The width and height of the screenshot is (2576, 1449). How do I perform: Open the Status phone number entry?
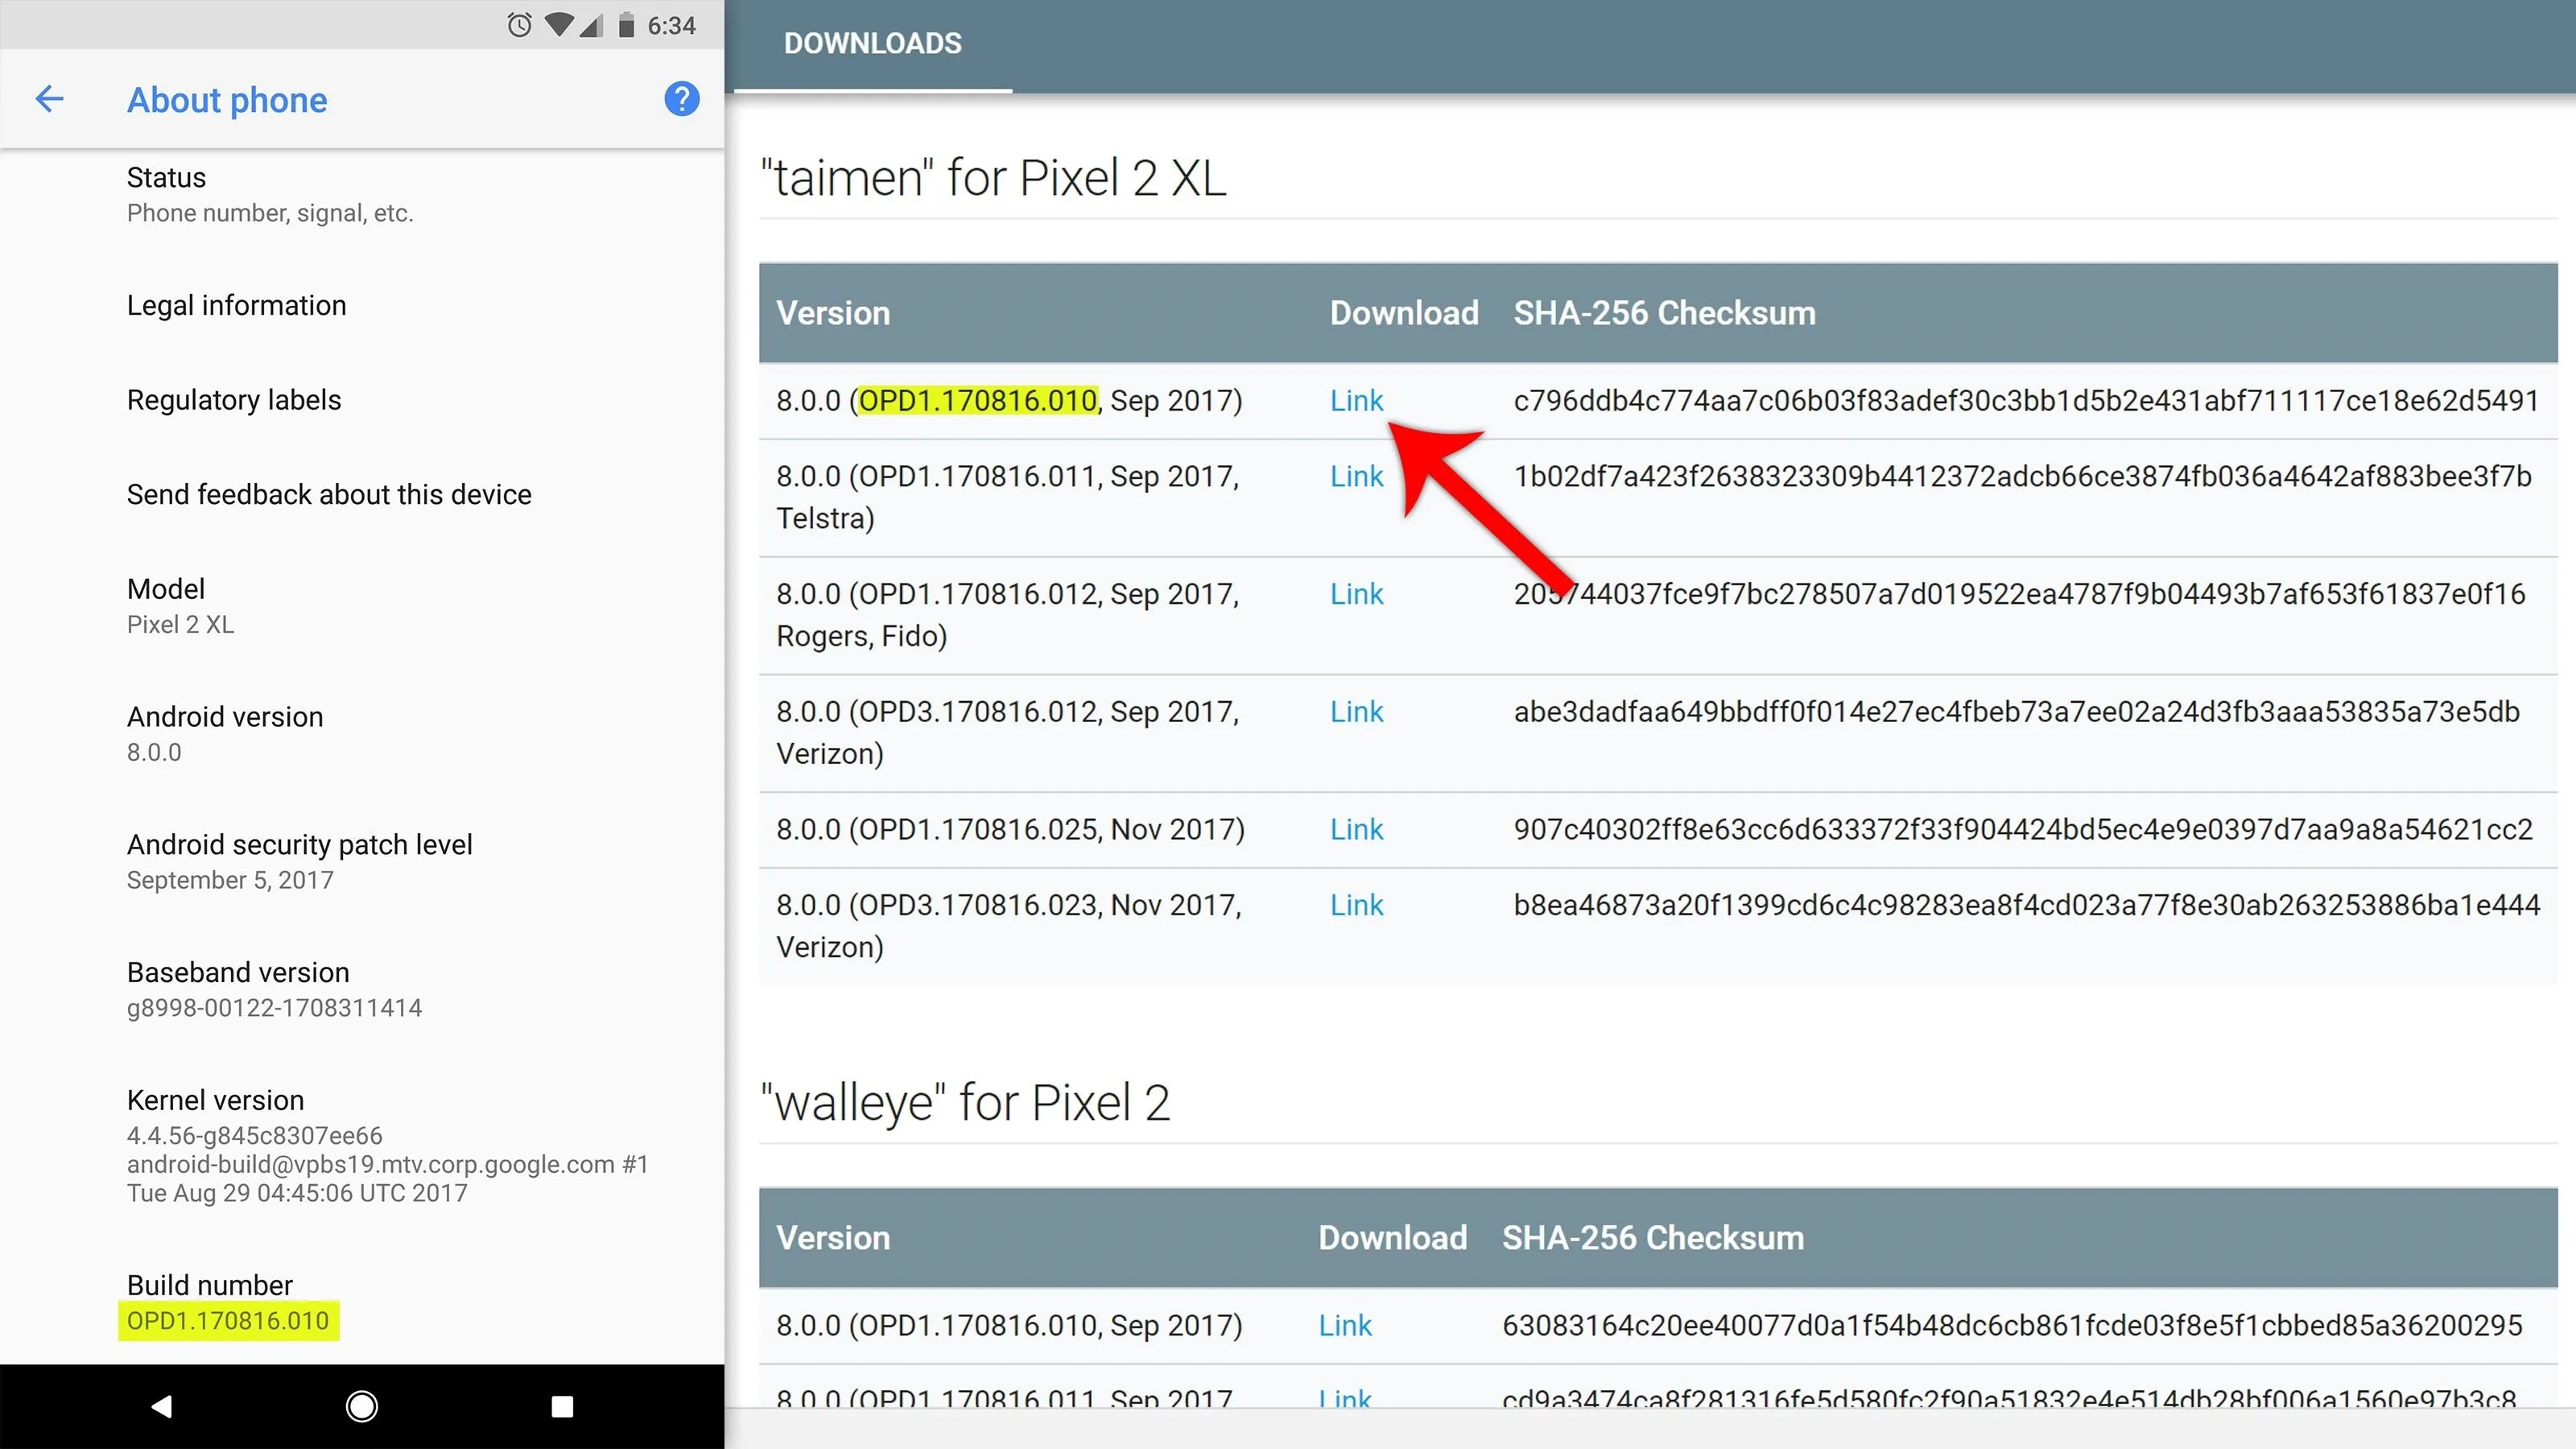(x=362, y=195)
